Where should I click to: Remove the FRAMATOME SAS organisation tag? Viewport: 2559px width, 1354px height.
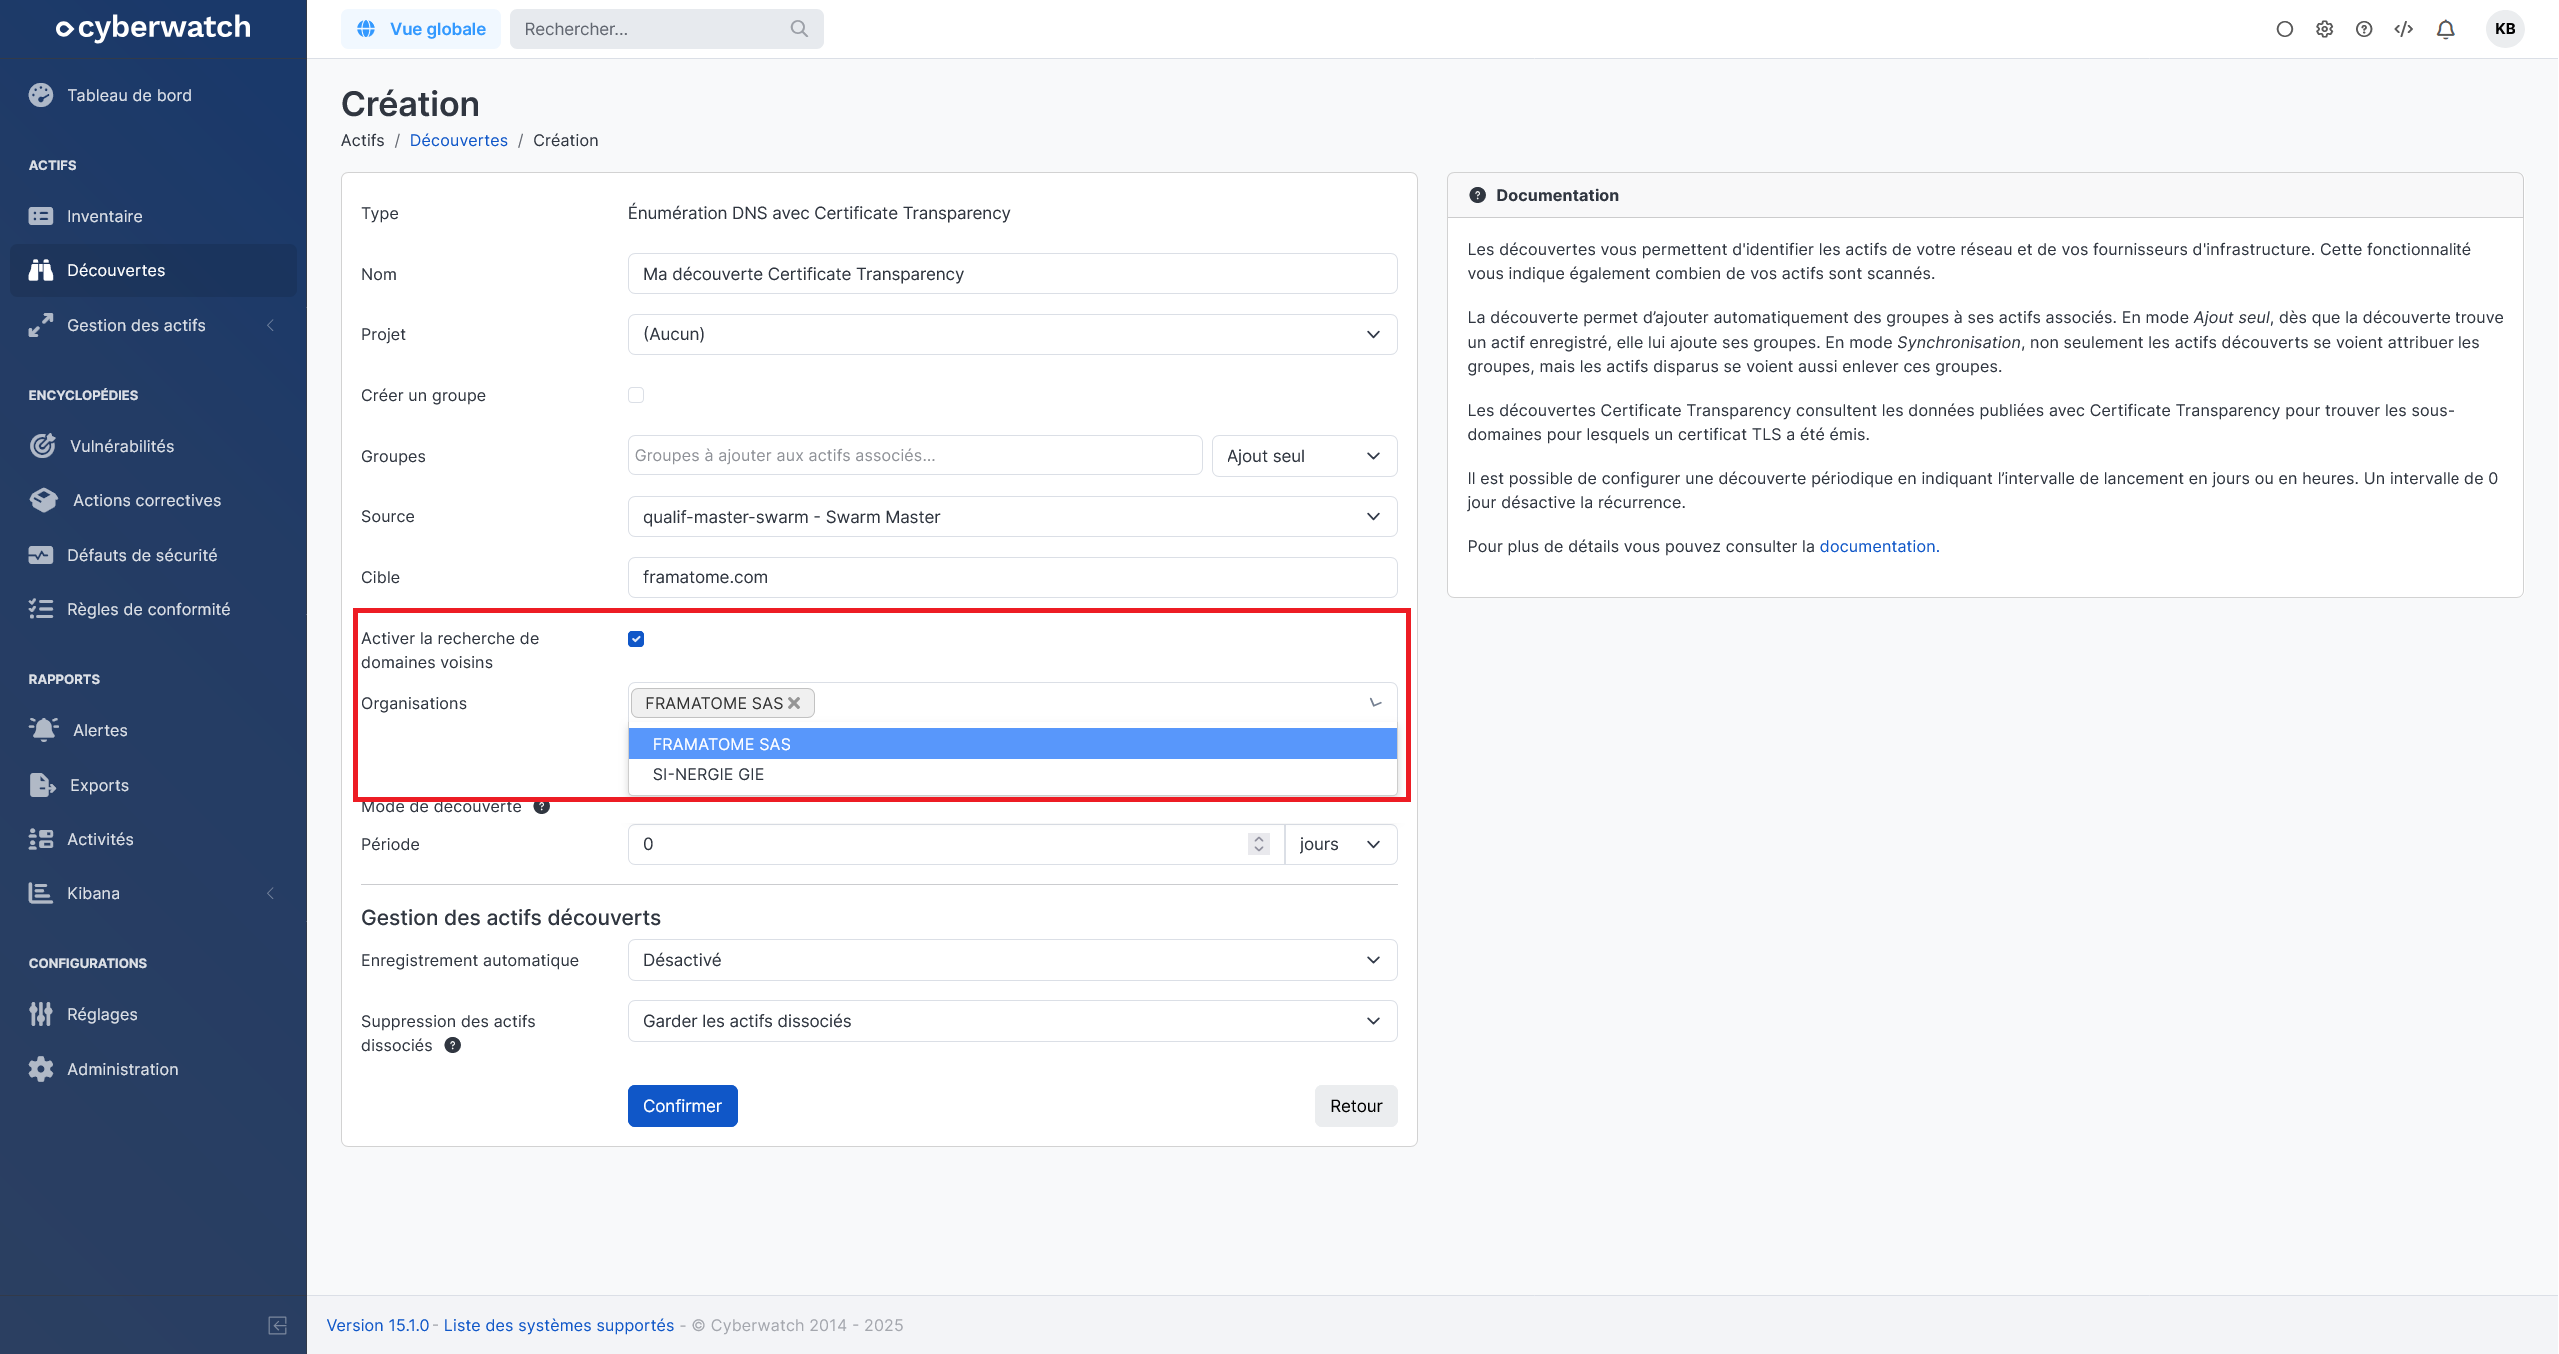click(794, 703)
